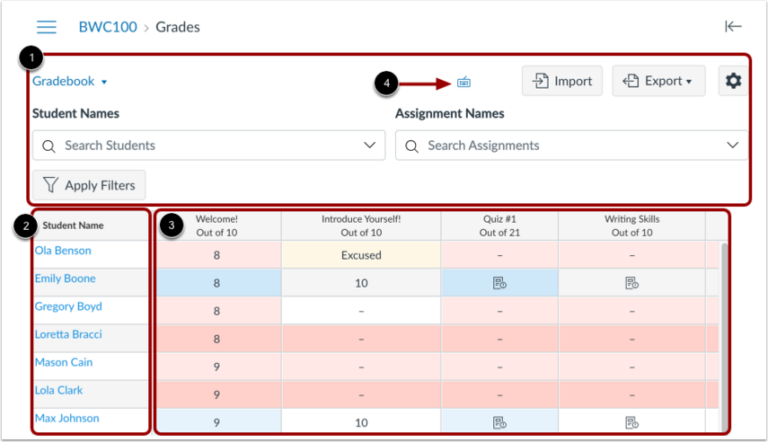This screenshot has height=442, width=768.
Task: Click Emily Boone's Quiz #1 submission icon
Action: point(498,283)
